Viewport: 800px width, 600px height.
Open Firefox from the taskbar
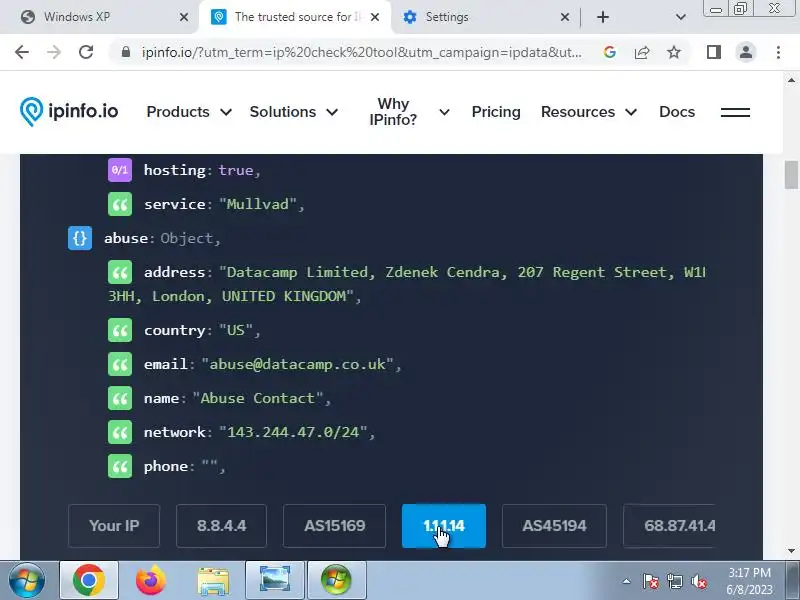pyautogui.click(x=151, y=581)
